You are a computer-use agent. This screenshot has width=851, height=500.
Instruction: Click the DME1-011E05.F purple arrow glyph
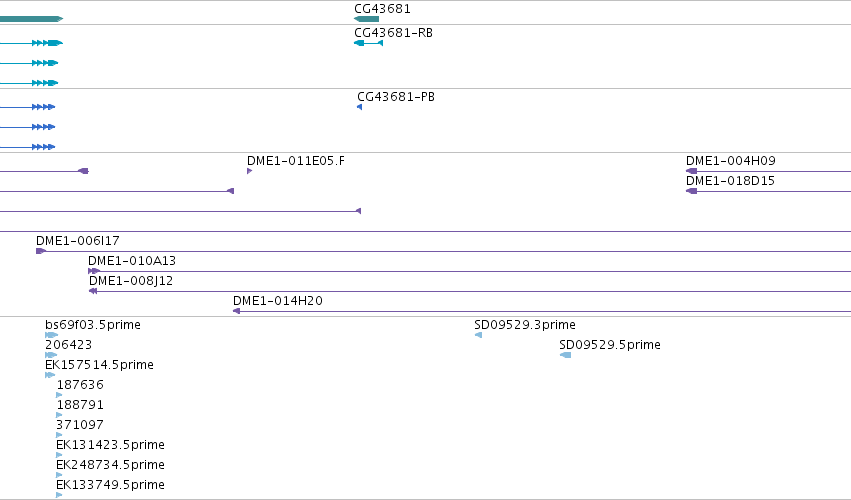(x=250, y=171)
